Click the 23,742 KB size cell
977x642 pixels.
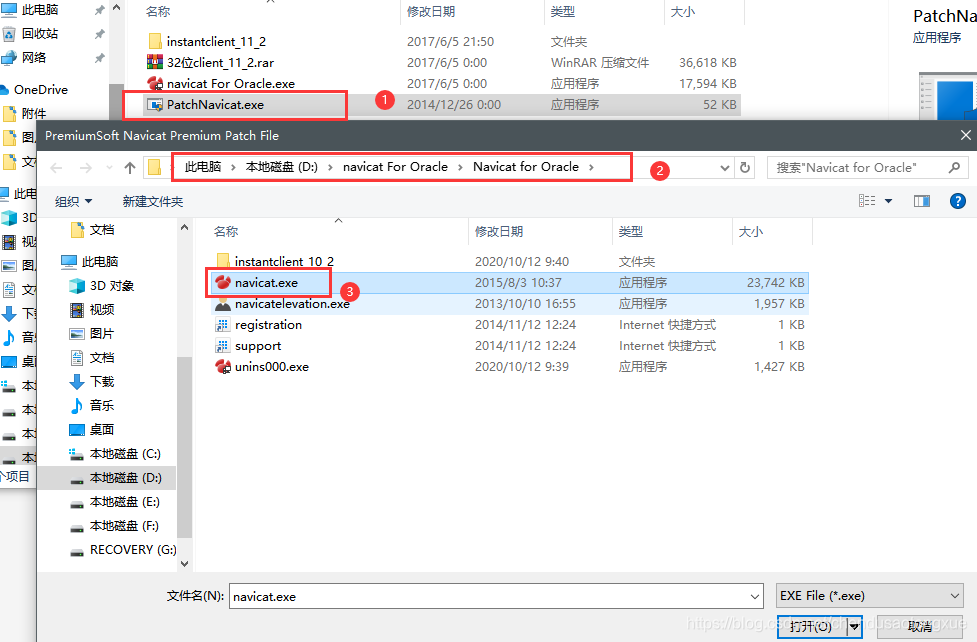tap(775, 282)
